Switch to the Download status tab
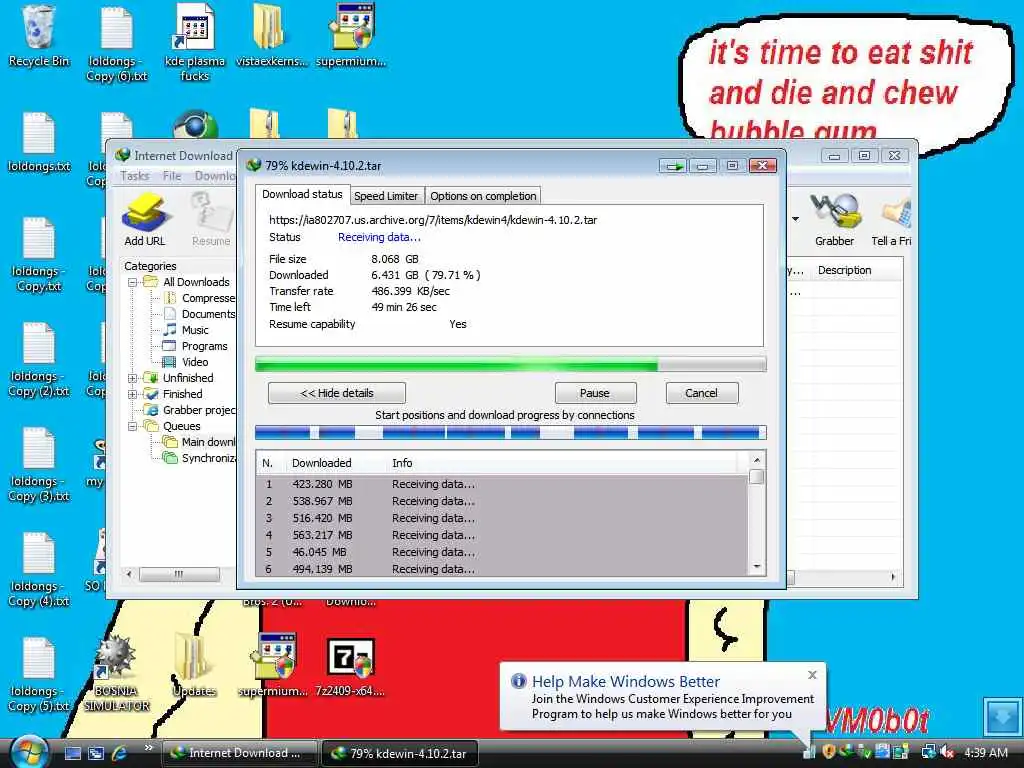Viewport: 1024px width, 768px height. click(x=302, y=194)
